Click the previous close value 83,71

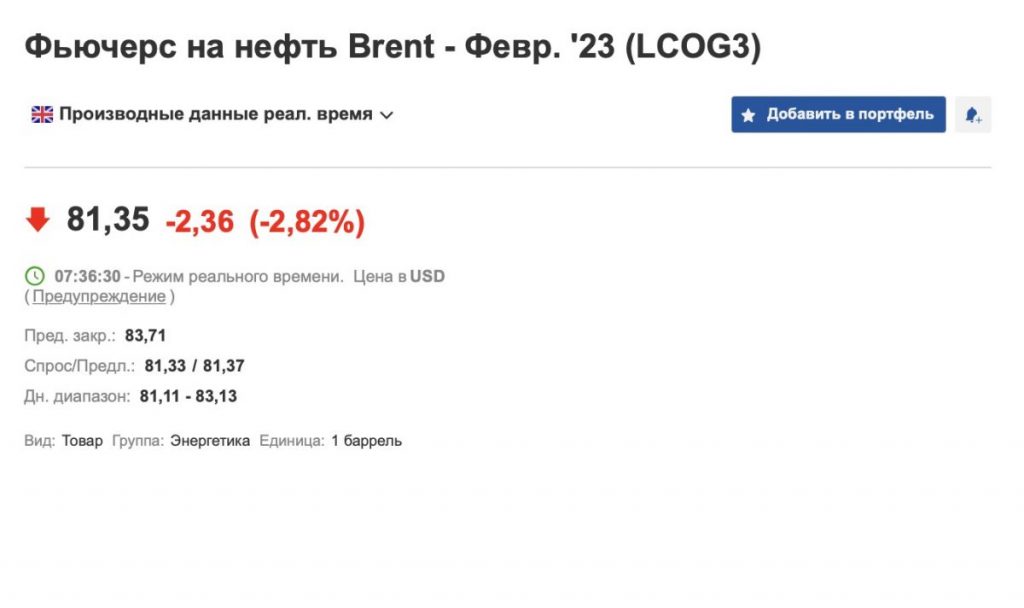click(x=145, y=336)
